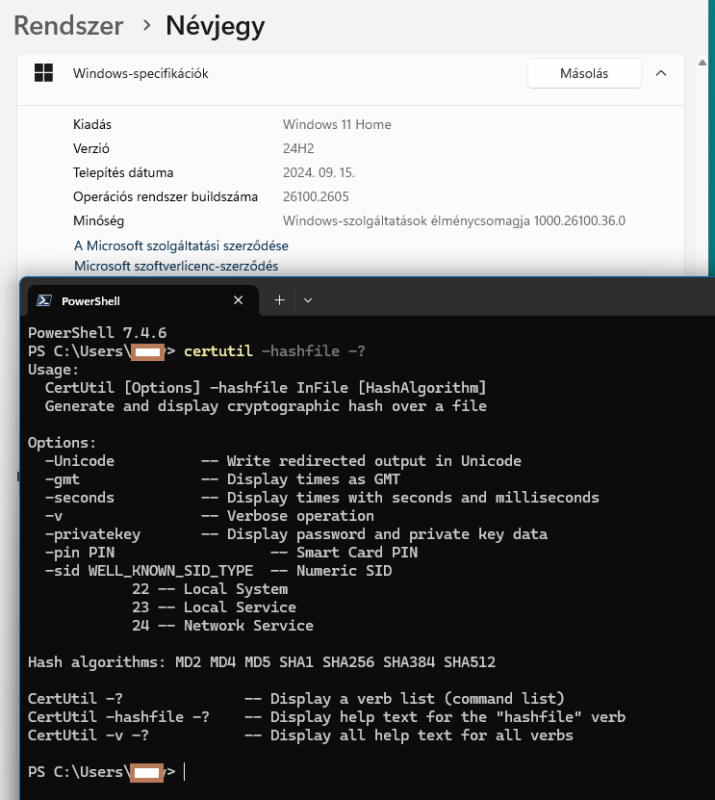Viewport: 715px width, 800px height.
Task: Click the terminal prompt cursor at bottom
Action: pyautogui.click(x=184, y=771)
